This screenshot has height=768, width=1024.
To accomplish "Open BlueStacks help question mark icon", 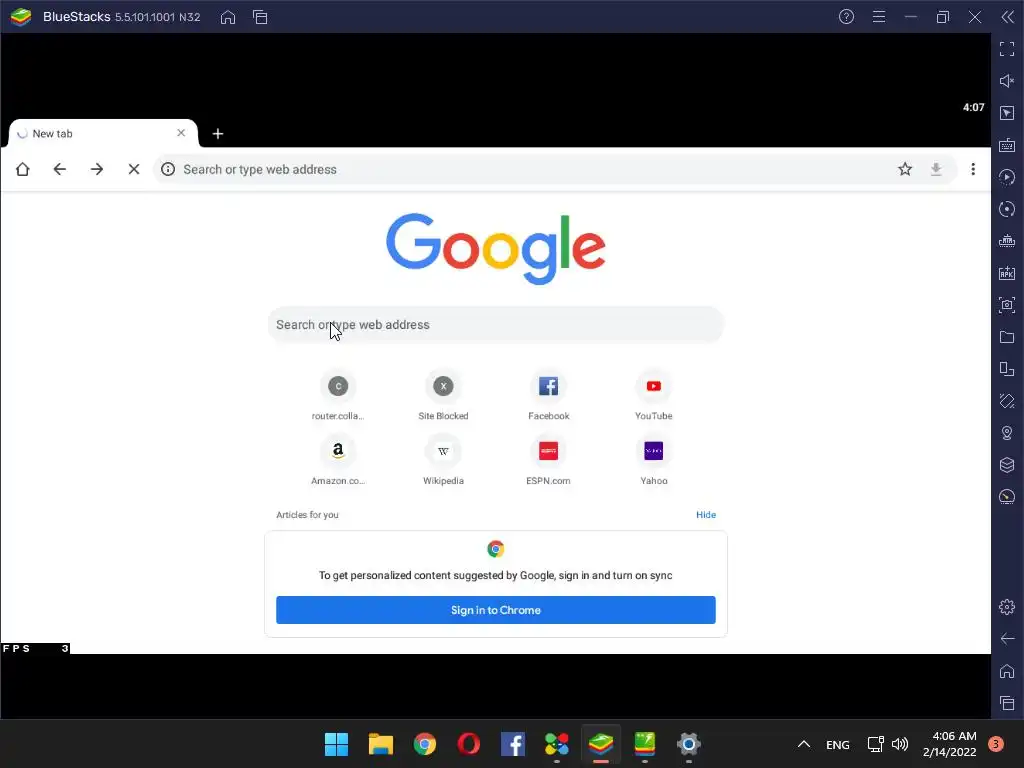I will (846, 17).
